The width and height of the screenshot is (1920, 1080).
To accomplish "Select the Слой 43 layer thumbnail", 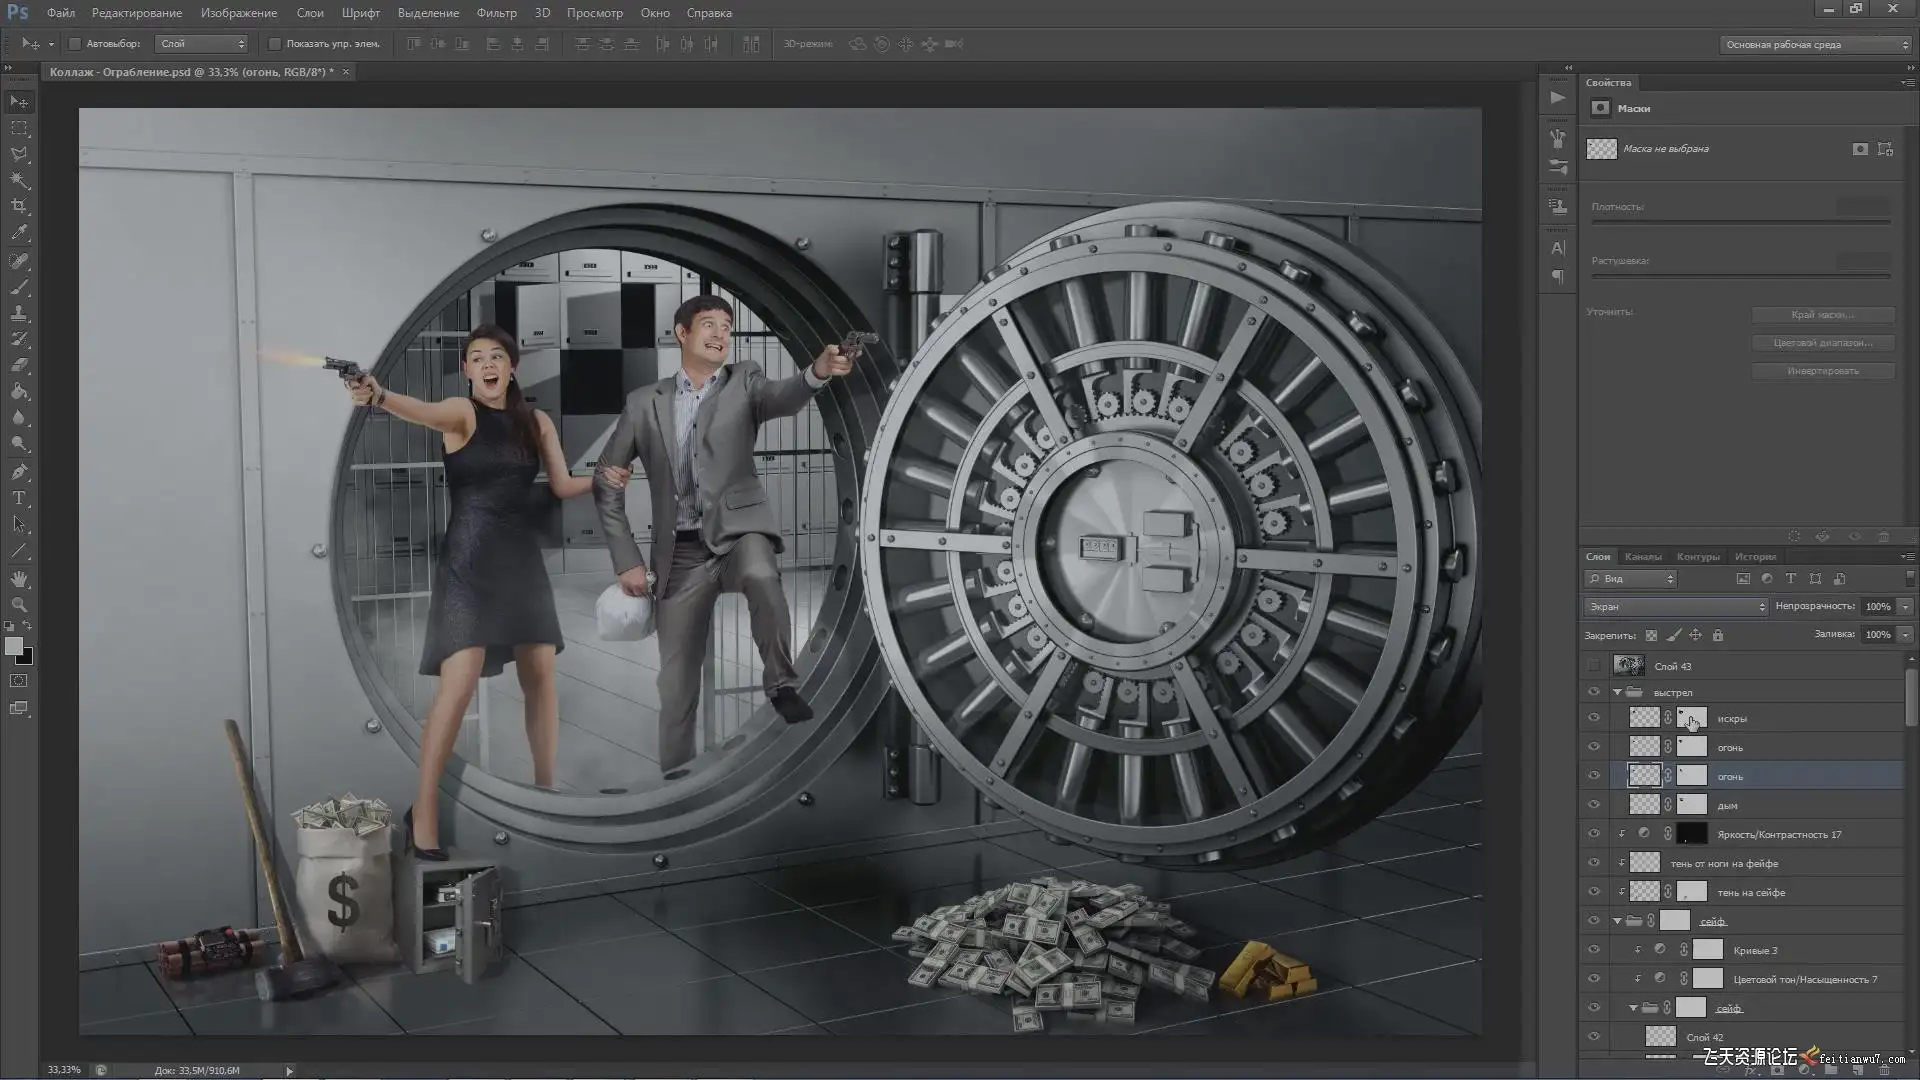I will (x=1629, y=666).
